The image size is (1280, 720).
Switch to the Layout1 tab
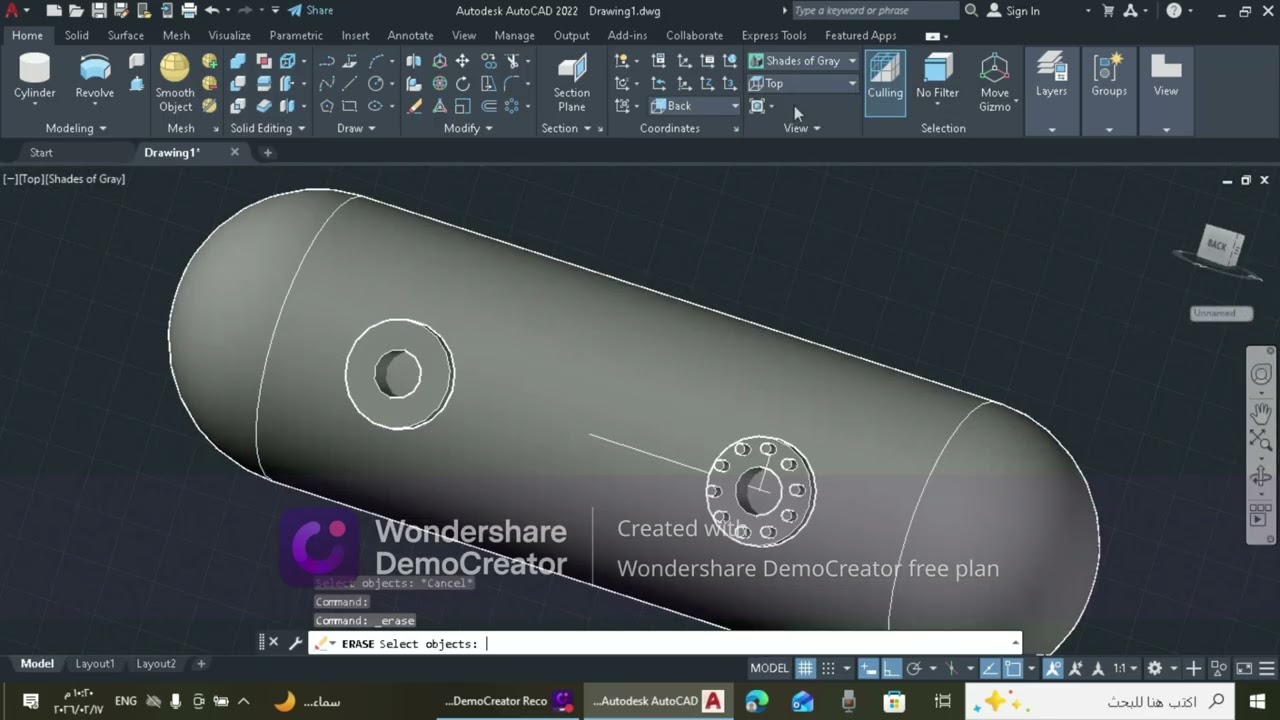[95, 664]
